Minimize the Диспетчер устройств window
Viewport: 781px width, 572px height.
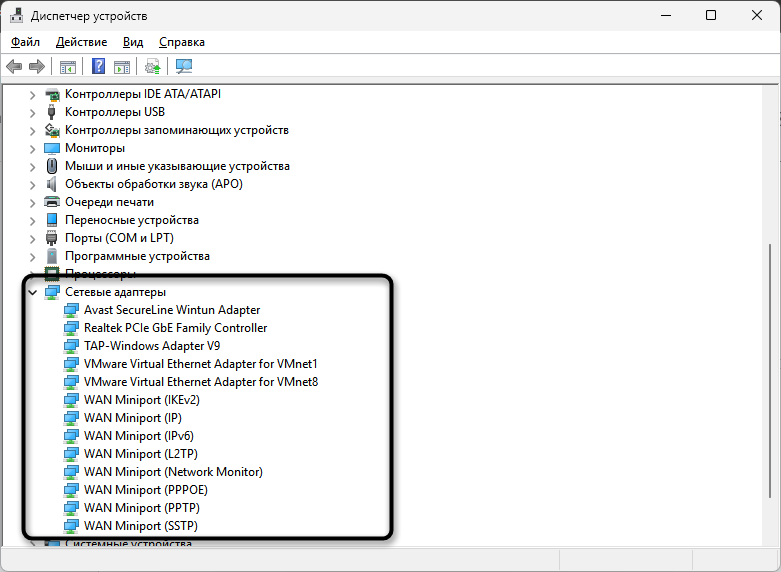665,15
